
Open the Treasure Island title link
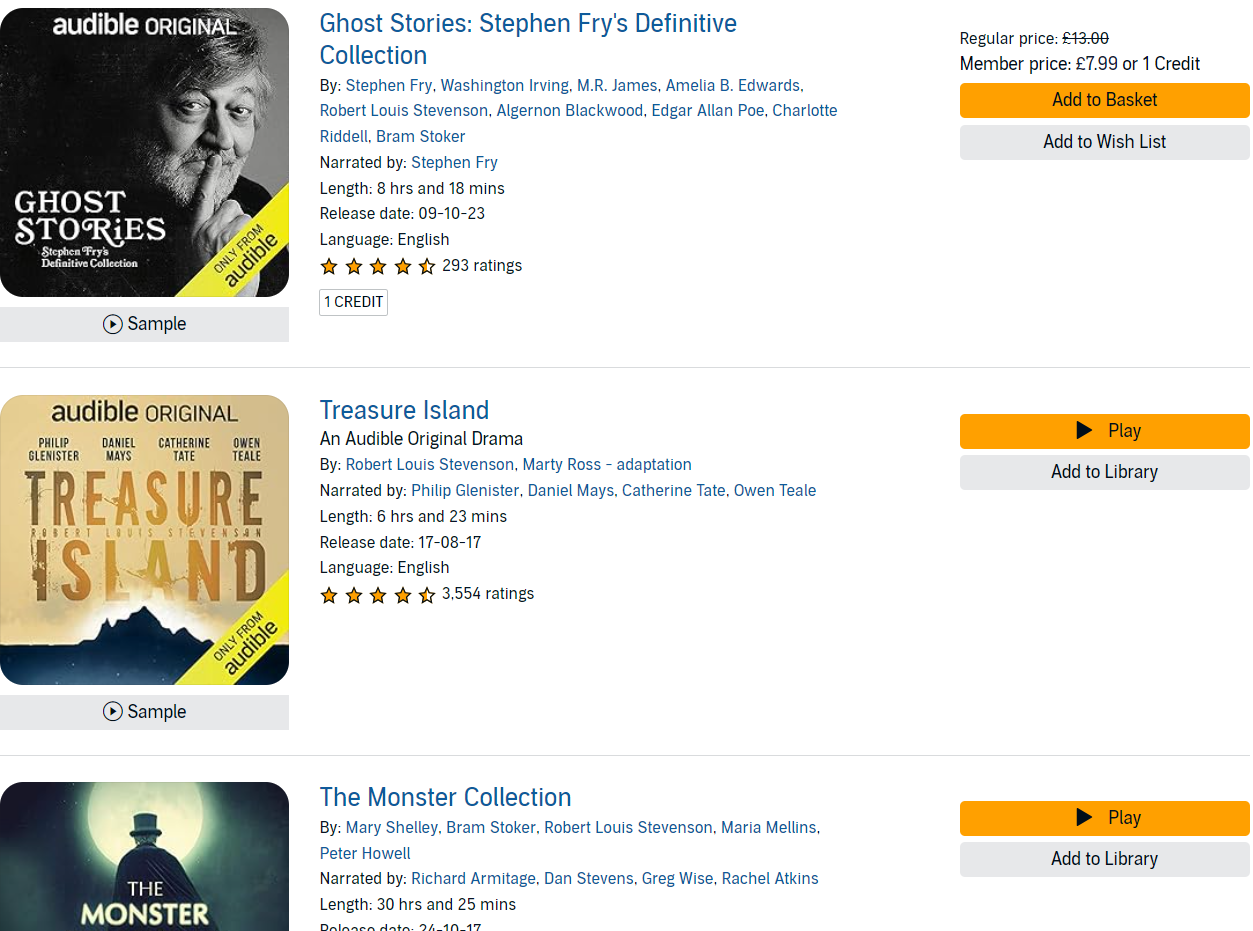coord(404,410)
